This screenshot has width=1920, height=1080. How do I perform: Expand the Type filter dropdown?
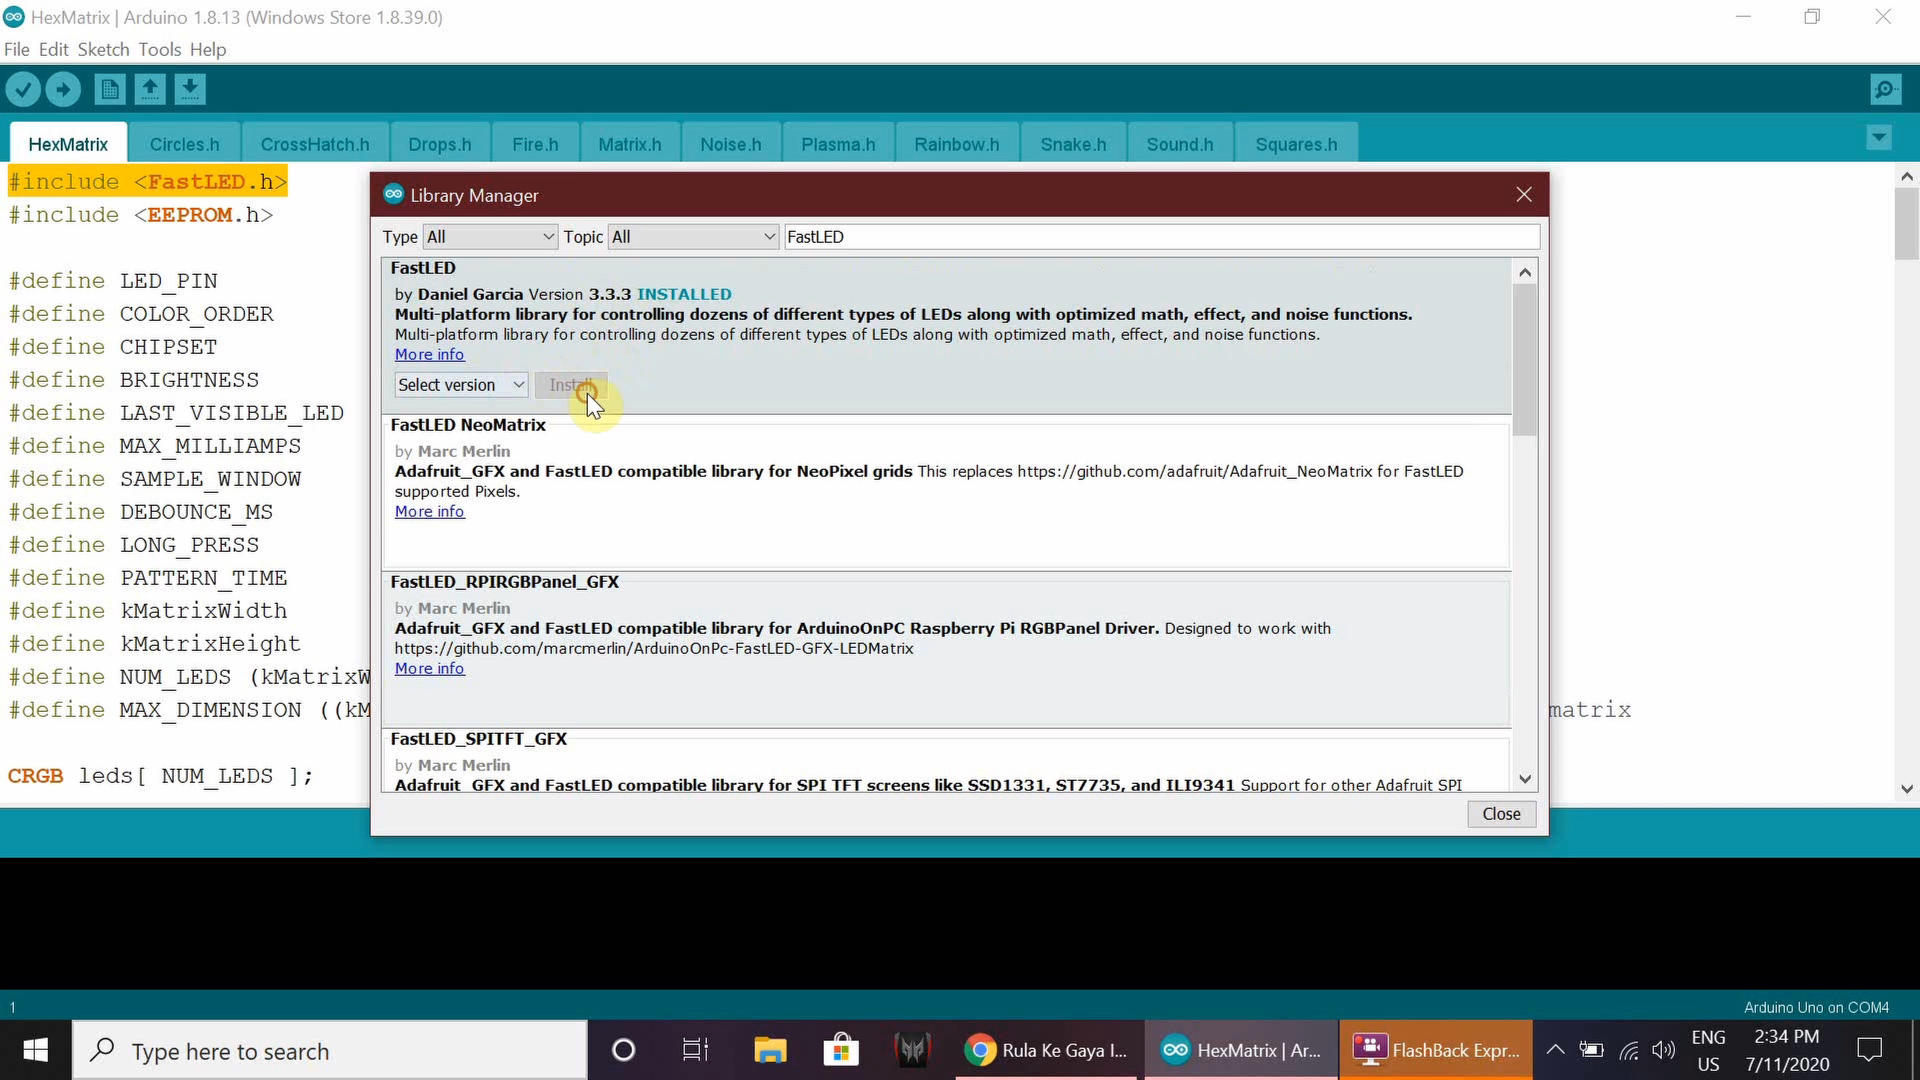point(490,237)
